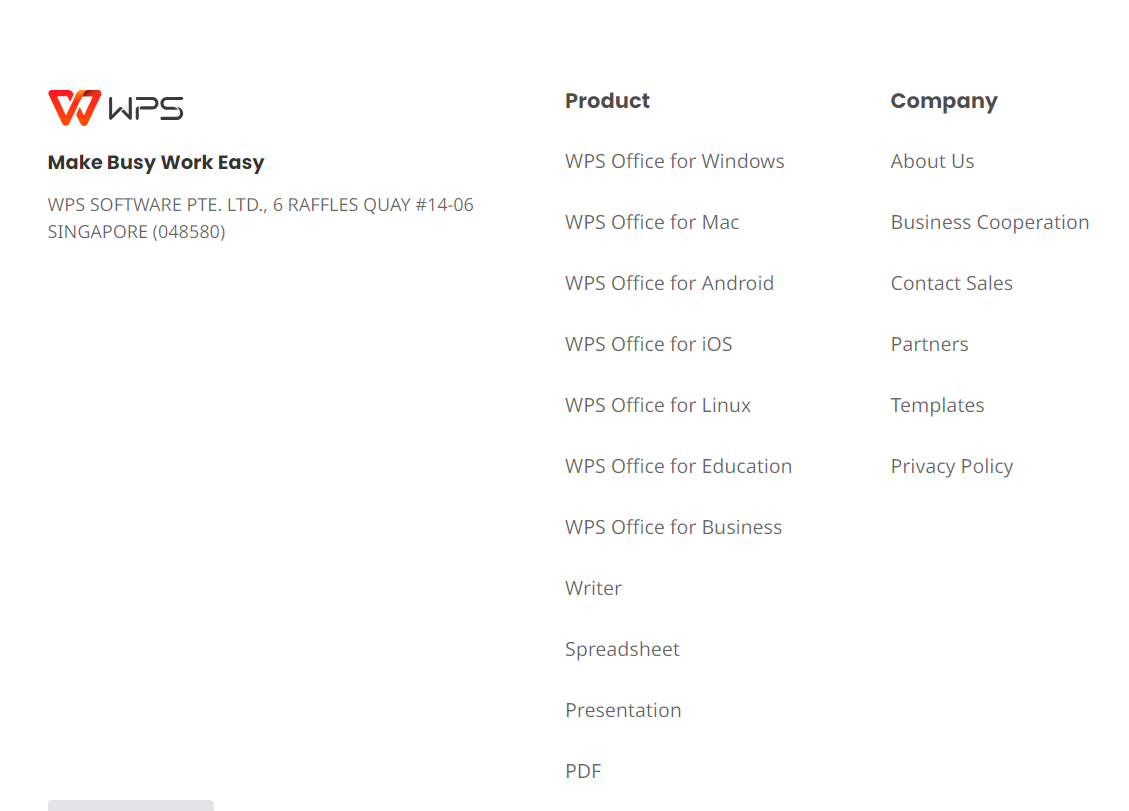
Task: Select WPS Office for Education
Action: coord(678,466)
